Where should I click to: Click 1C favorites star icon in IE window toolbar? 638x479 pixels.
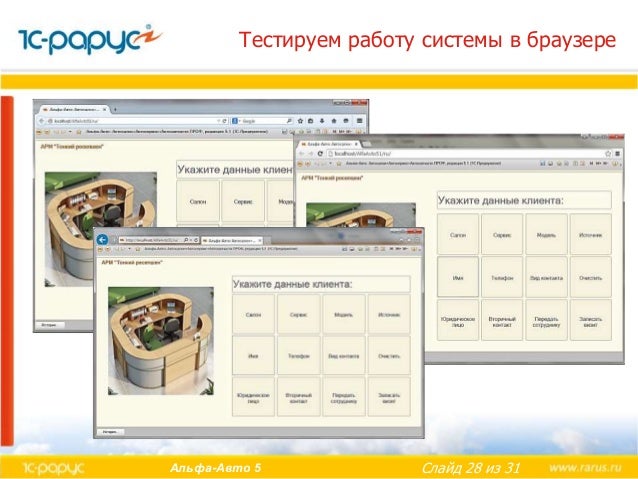click(x=138, y=249)
